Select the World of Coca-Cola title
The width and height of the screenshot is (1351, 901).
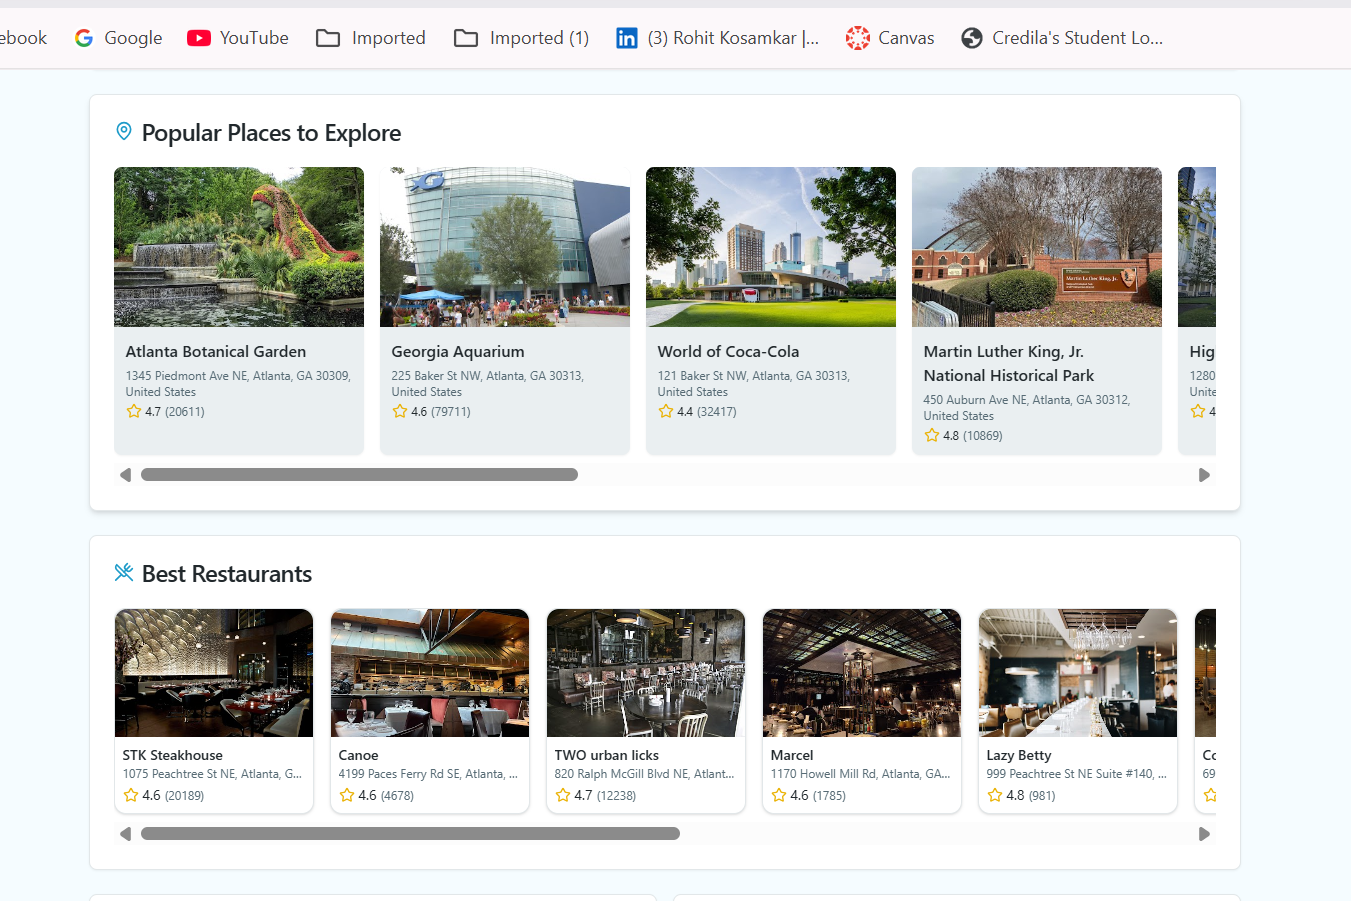tap(728, 352)
